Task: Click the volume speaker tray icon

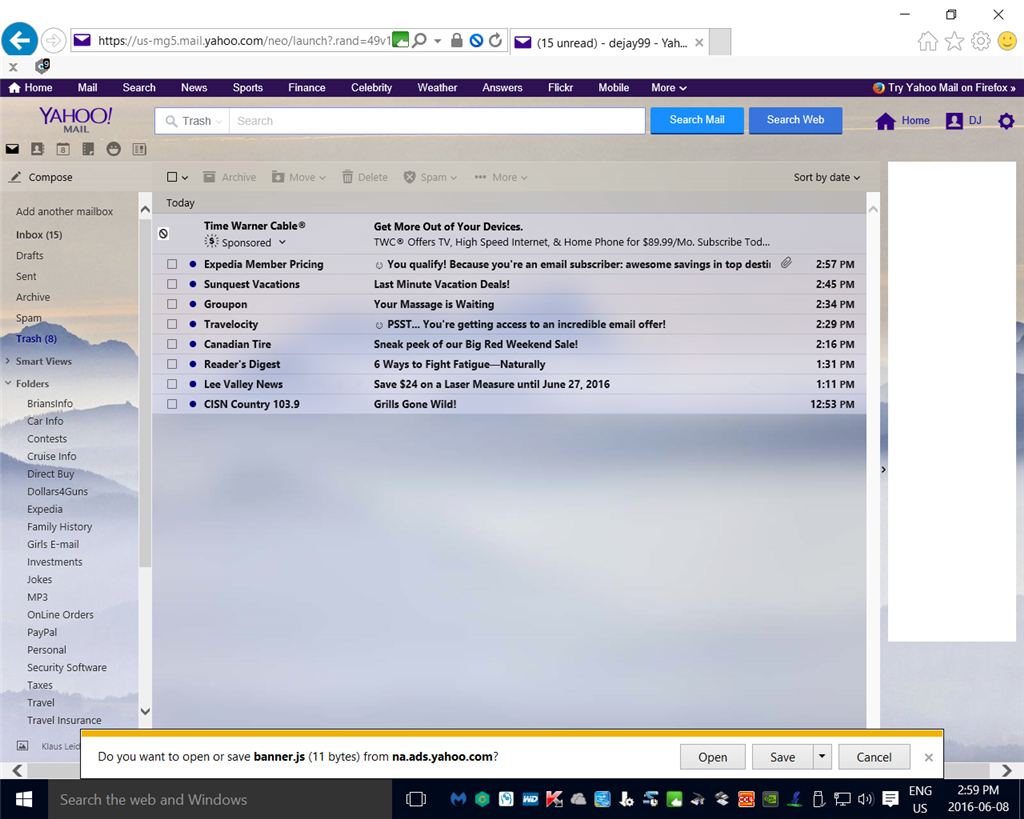Action: 865,799
